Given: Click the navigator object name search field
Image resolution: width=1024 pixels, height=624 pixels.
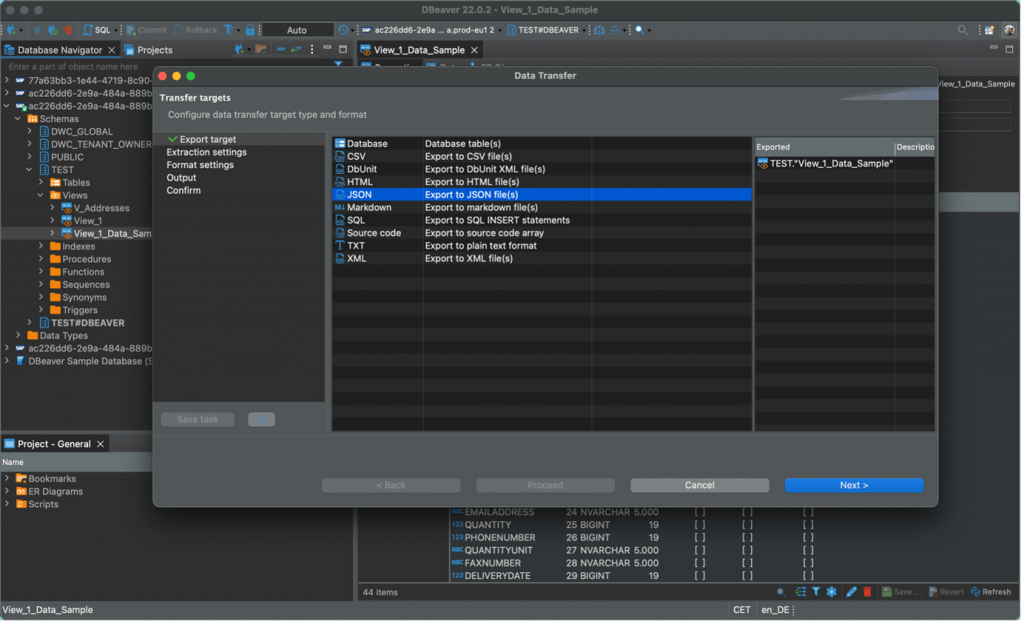Looking at the screenshot, I should pyautogui.click(x=167, y=67).
